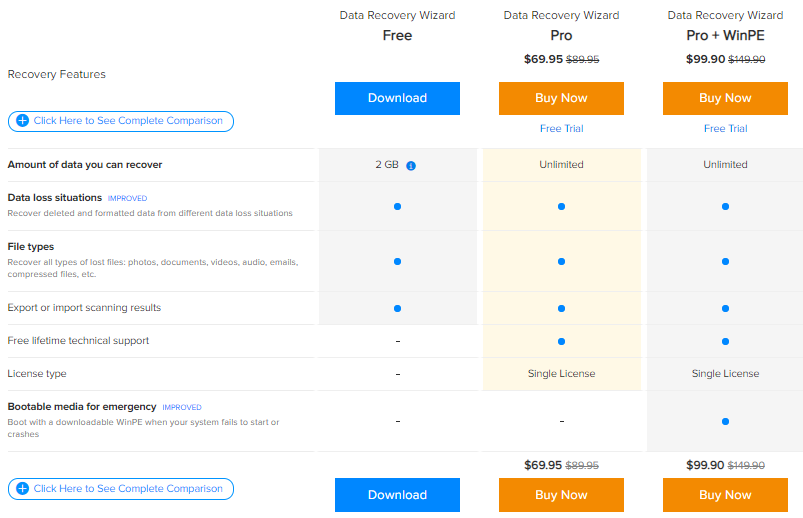Click Free lifetime support dot in Pro column
This screenshot has width=803, height=518.
561,341
